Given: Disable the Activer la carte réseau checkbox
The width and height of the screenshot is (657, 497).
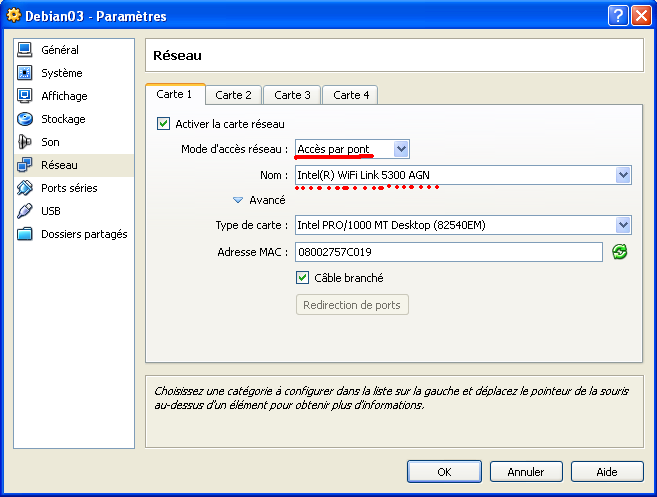Looking at the screenshot, I should point(163,124).
